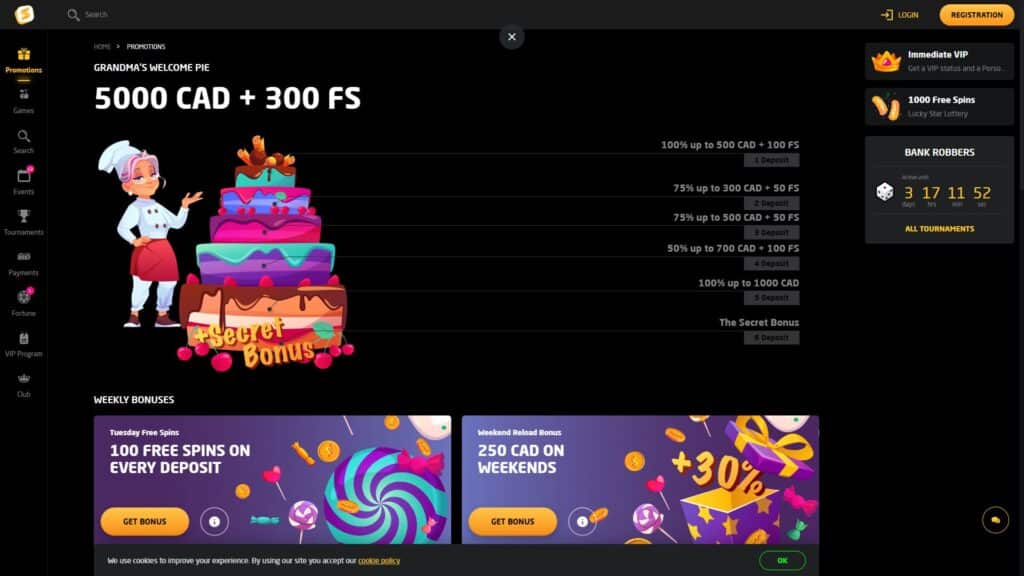Viewport: 1024px width, 576px height.
Task: Open the Promotions gift icon in sidebar
Action: [x=24, y=54]
